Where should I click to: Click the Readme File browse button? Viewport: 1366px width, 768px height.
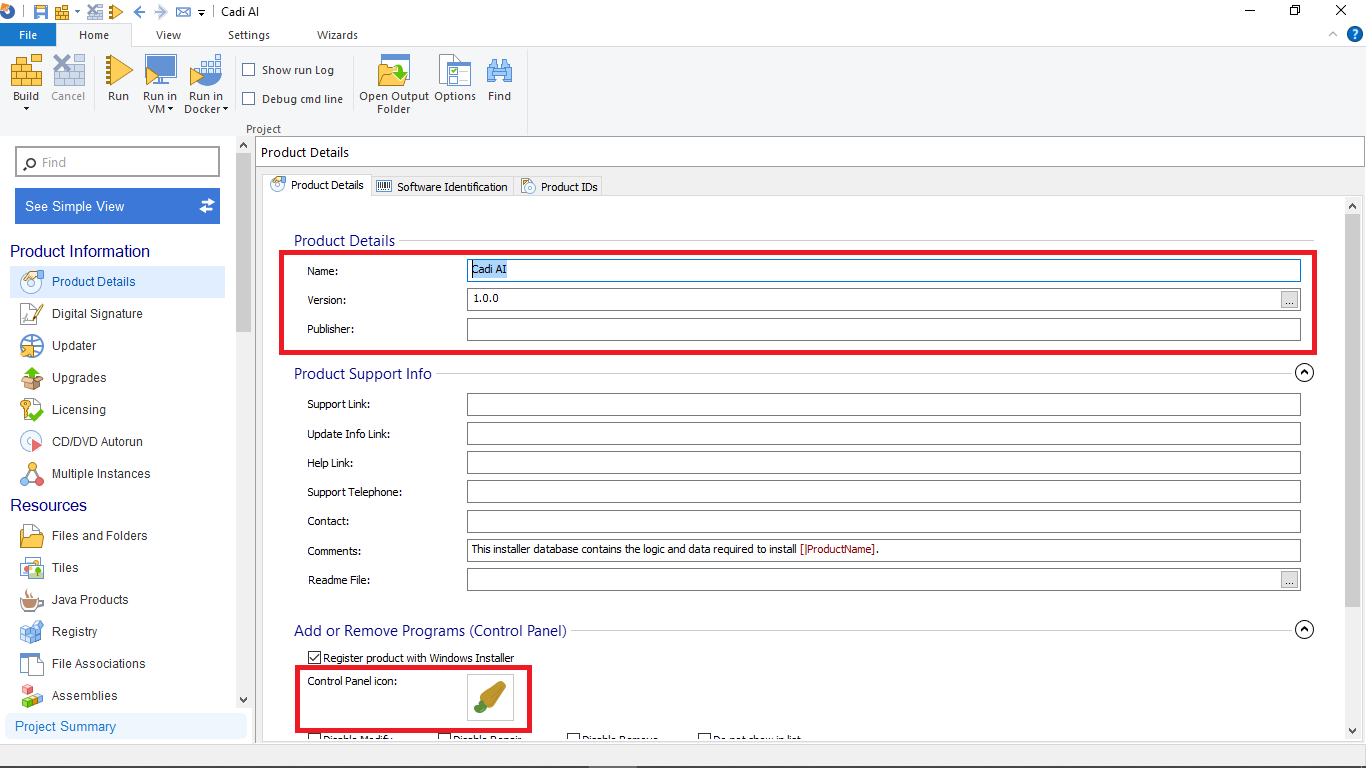pyautogui.click(x=1290, y=580)
